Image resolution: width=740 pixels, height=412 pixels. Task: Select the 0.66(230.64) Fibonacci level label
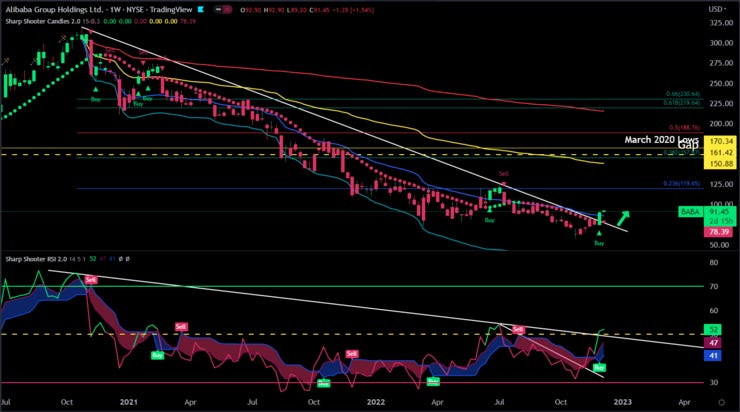click(683, 94)
